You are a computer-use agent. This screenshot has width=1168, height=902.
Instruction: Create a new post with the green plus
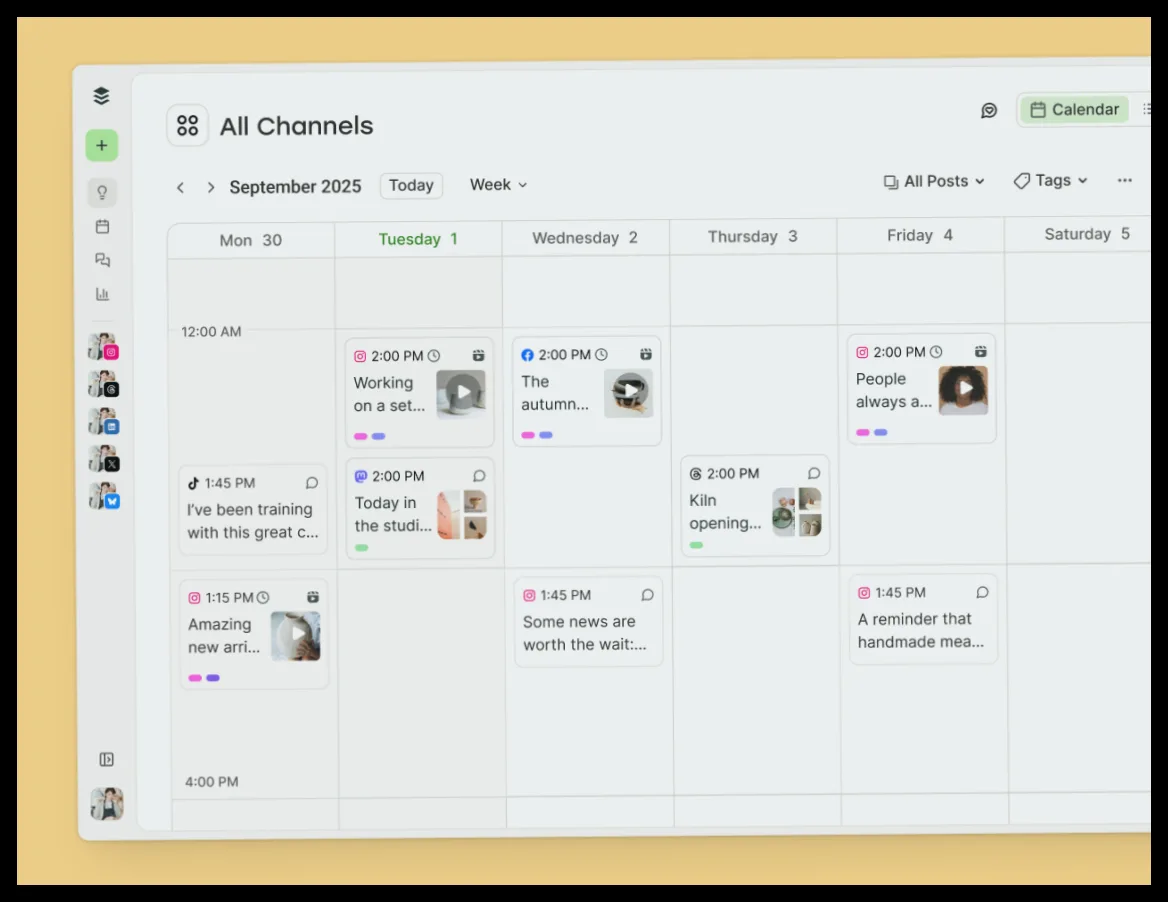pyautogui.click(x=102, y=145)
